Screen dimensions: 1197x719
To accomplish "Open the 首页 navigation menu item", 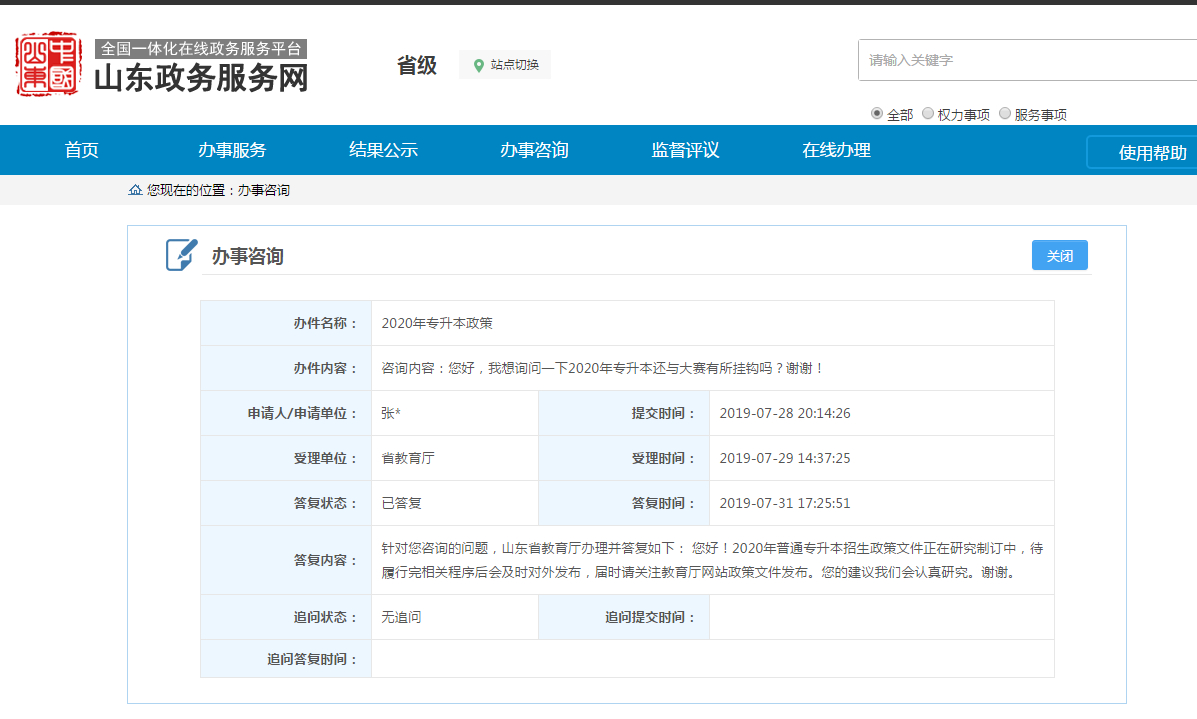I will click(81, 150).
